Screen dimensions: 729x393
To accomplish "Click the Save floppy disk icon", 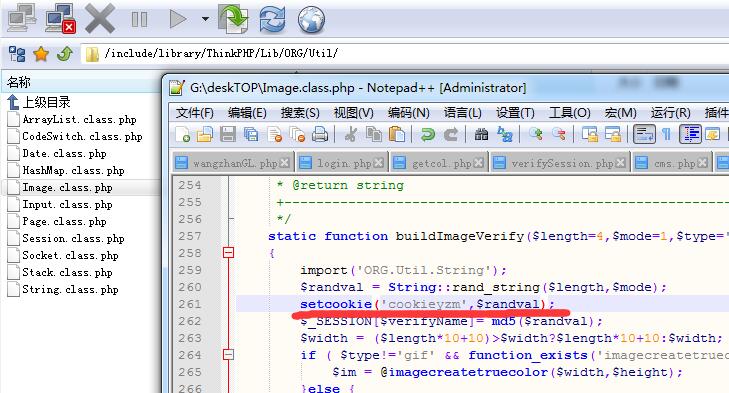I will pyautogui.click(x=228, y=134).
